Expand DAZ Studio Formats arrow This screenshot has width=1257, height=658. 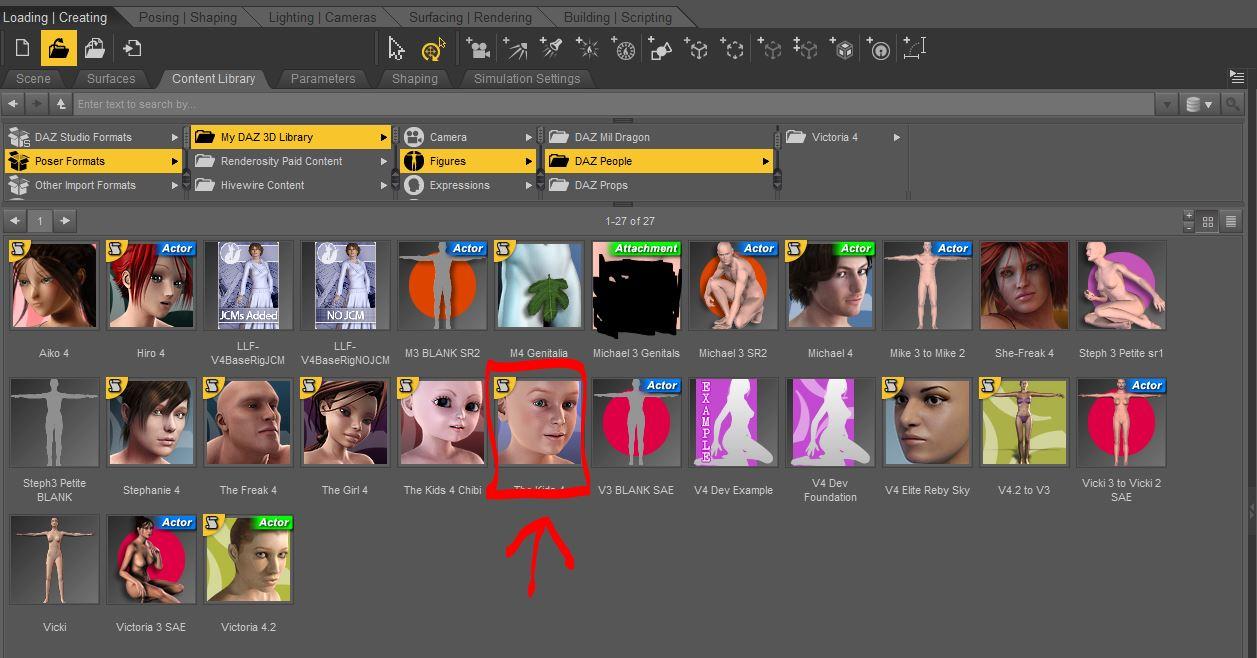coord(175,137)
